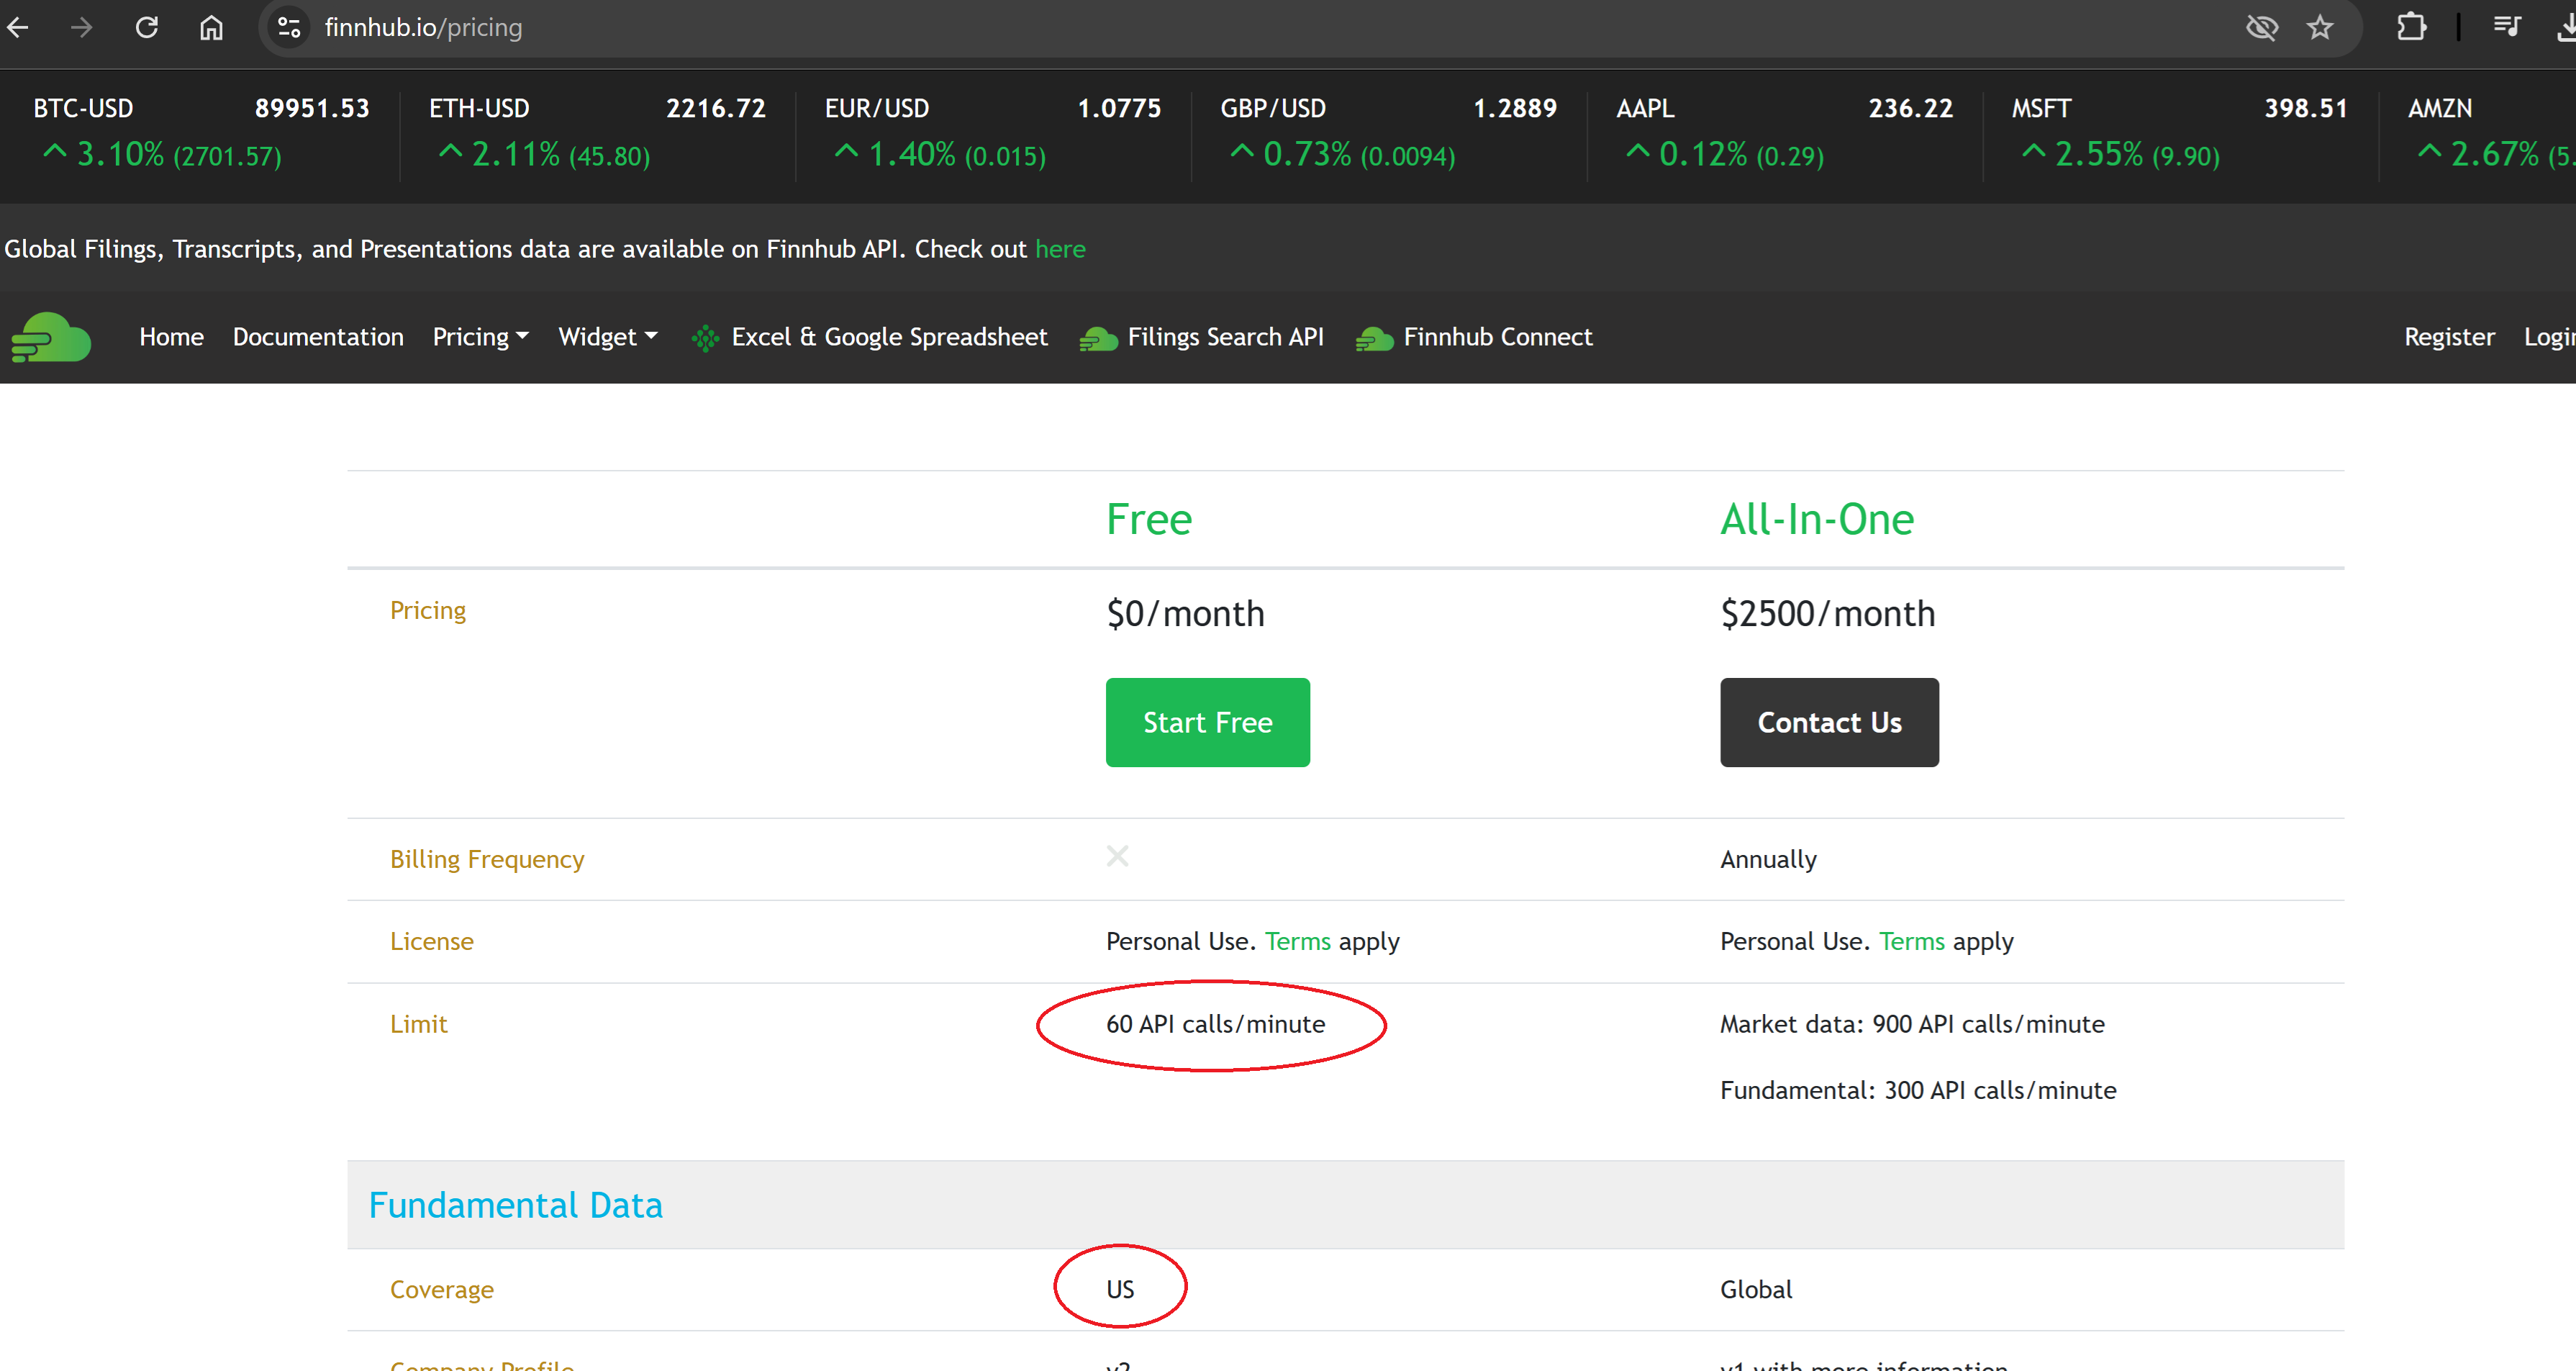
Task: Click the Finnhub Connect cloud icon
Action: [x=1374, y=340]
